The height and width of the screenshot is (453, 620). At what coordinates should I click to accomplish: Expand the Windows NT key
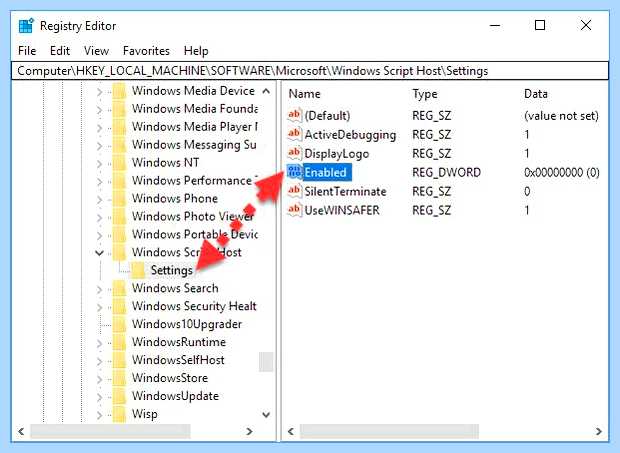(x=100, y=163)
